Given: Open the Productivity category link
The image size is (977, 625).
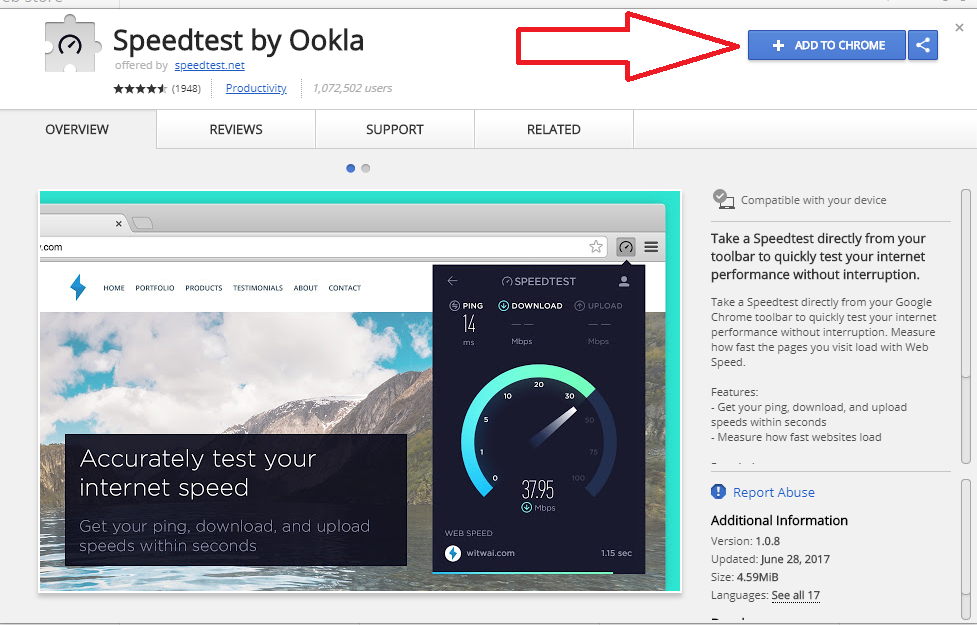Looking at the screenshot, I should click(256, 88).
